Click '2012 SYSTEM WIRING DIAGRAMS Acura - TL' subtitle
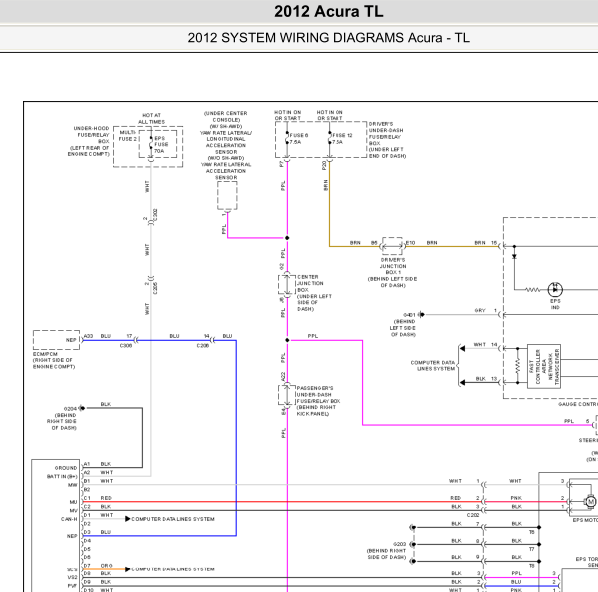The image size is (598, 592). (328, 38)
